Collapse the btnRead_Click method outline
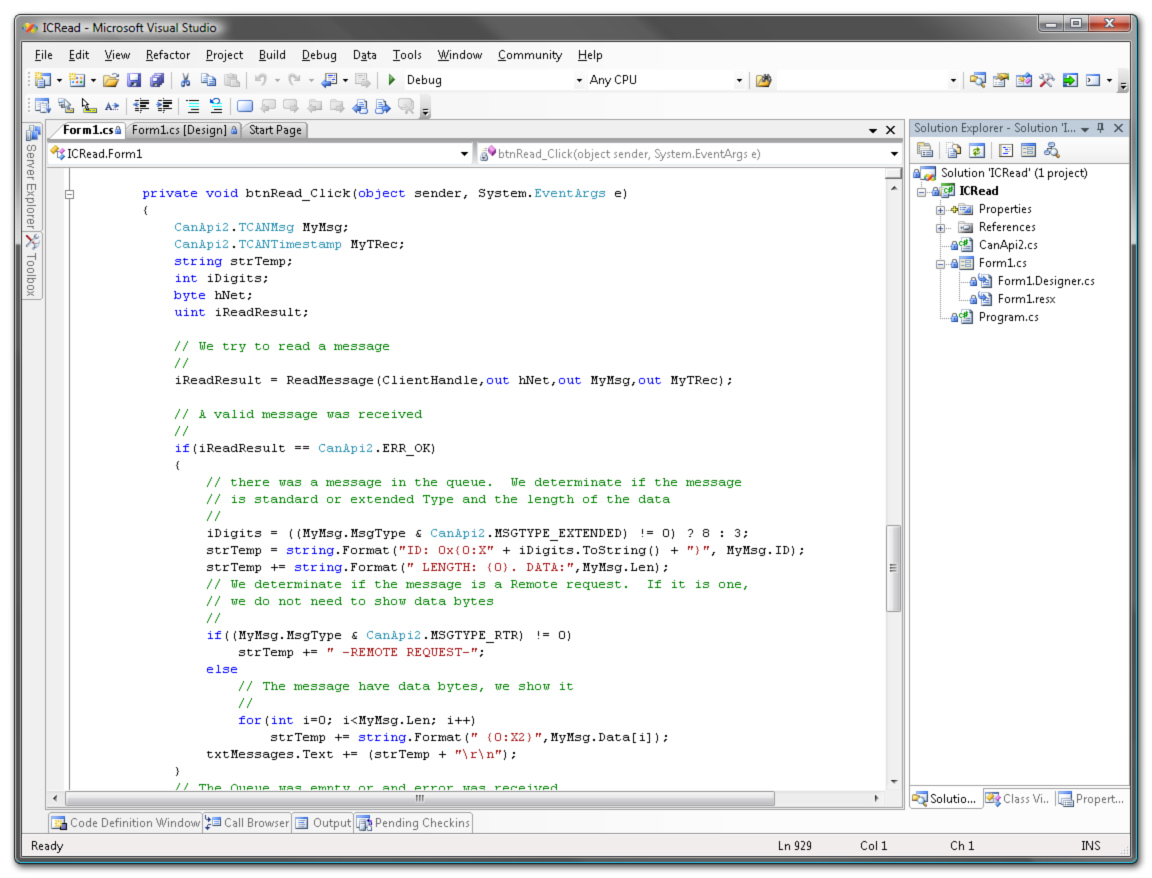Screen dimensions: 1152x878 pos(69,194)
